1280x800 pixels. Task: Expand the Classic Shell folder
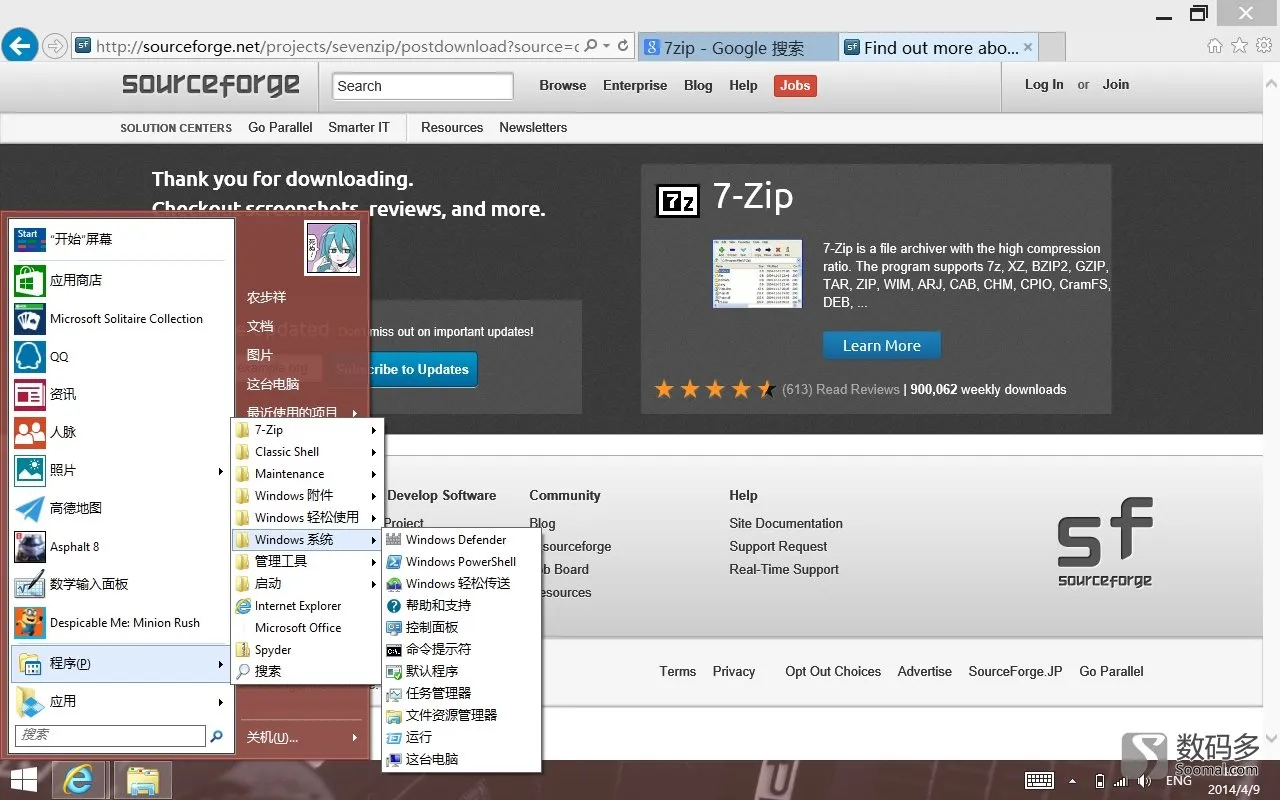[306, 452]
